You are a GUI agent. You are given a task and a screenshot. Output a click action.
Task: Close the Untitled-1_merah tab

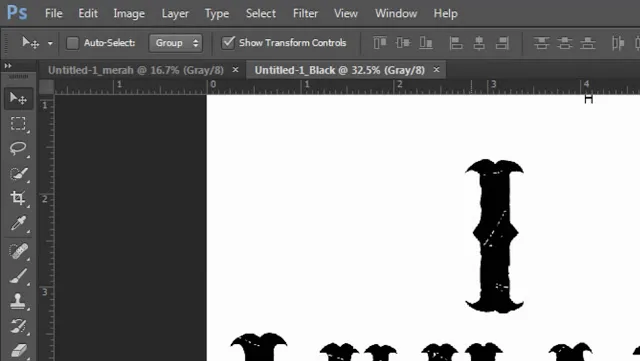[236, 70]
